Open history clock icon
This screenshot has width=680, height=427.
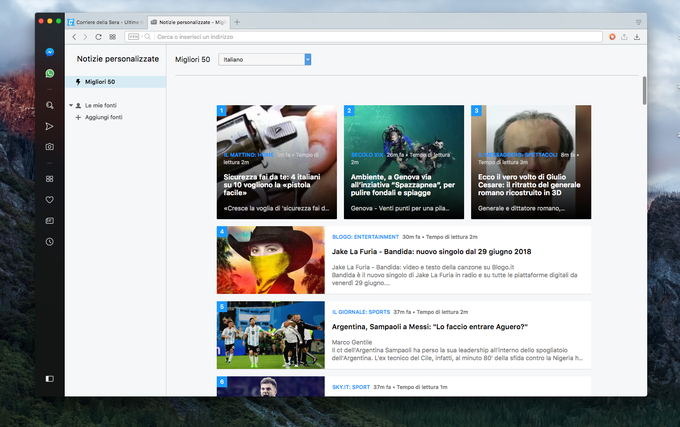(x=50, y=241)
